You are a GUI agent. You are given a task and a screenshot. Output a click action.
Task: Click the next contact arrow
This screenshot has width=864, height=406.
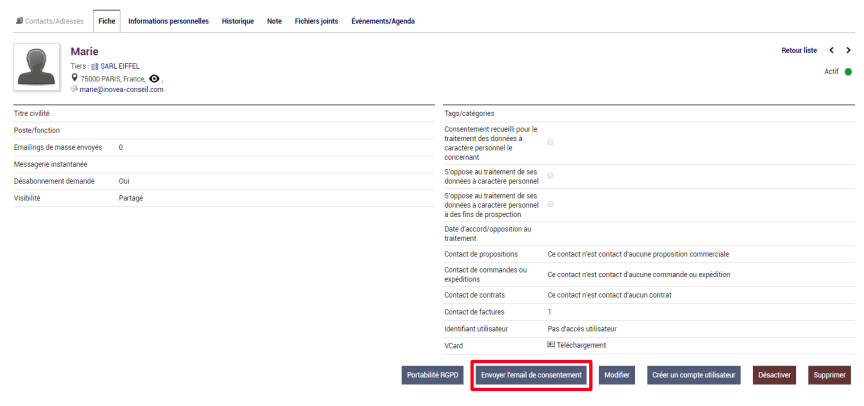[848, 50]
